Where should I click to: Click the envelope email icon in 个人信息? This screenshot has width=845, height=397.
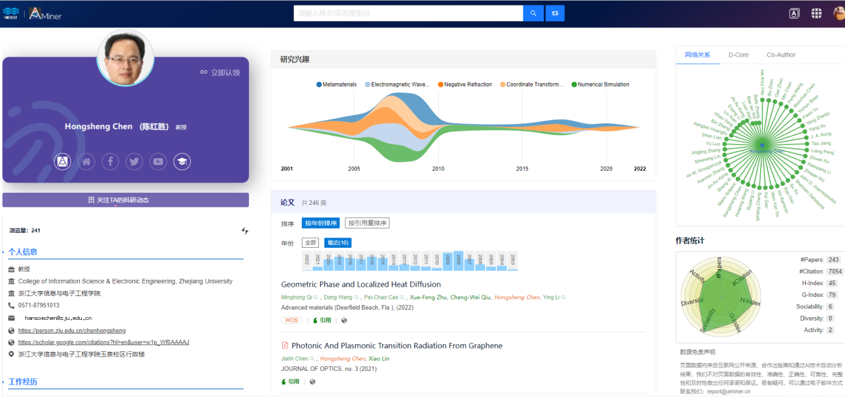(x=11, y=318)
